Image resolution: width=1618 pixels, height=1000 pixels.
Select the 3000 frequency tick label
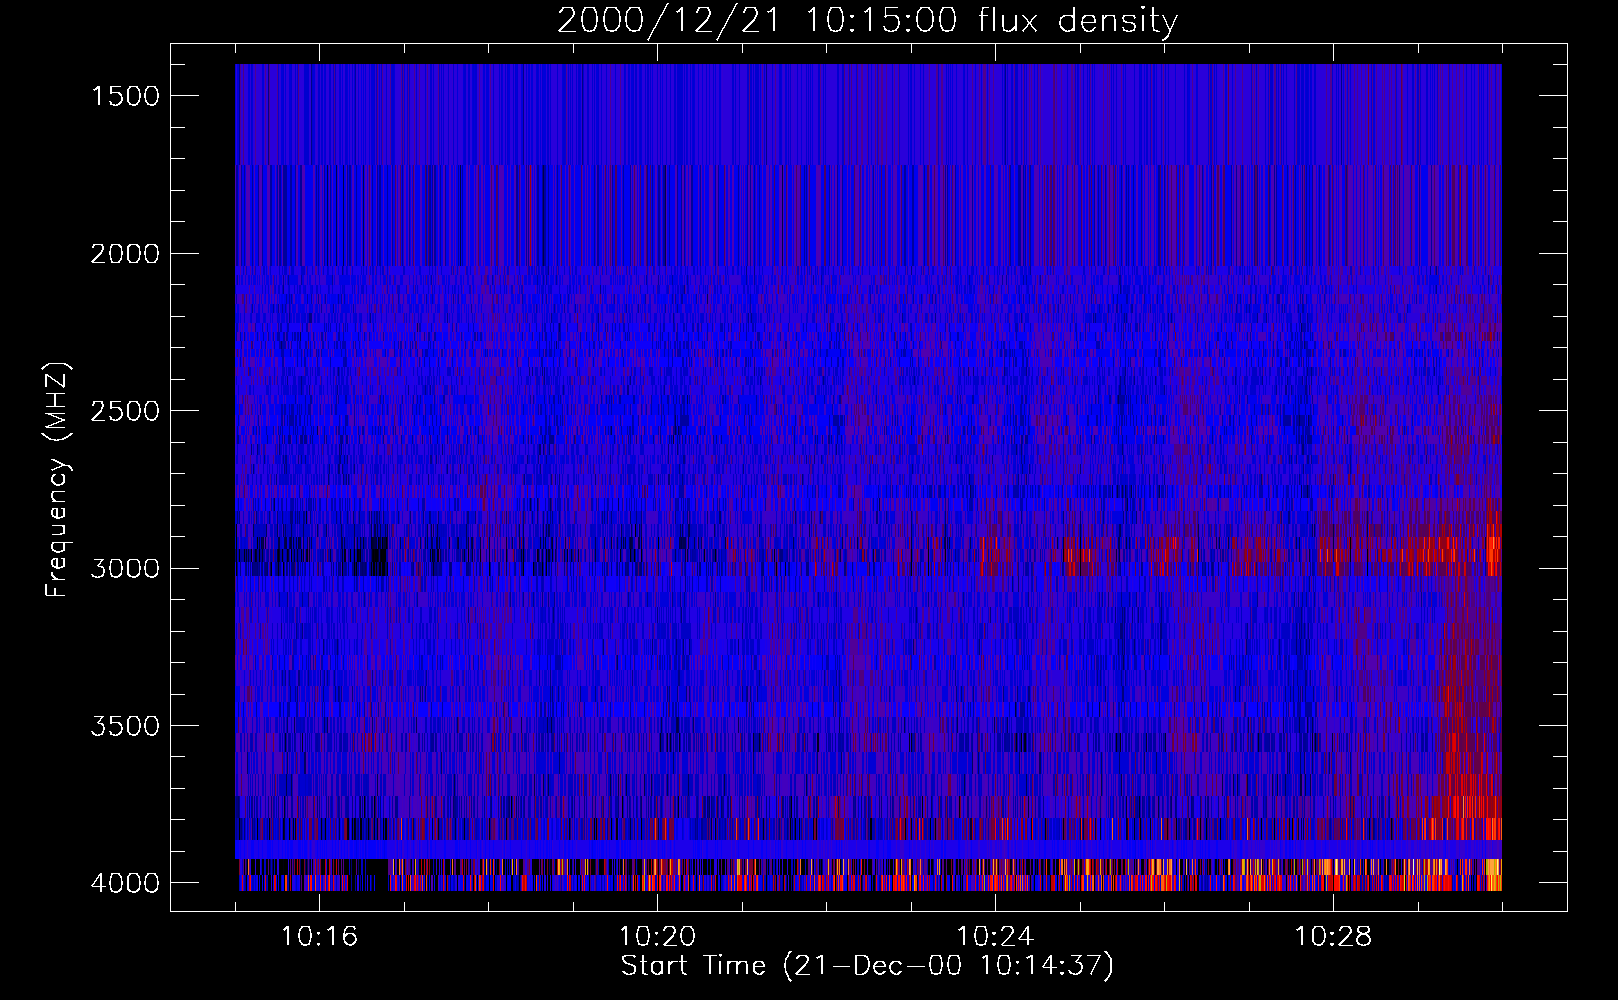(125, 569)
